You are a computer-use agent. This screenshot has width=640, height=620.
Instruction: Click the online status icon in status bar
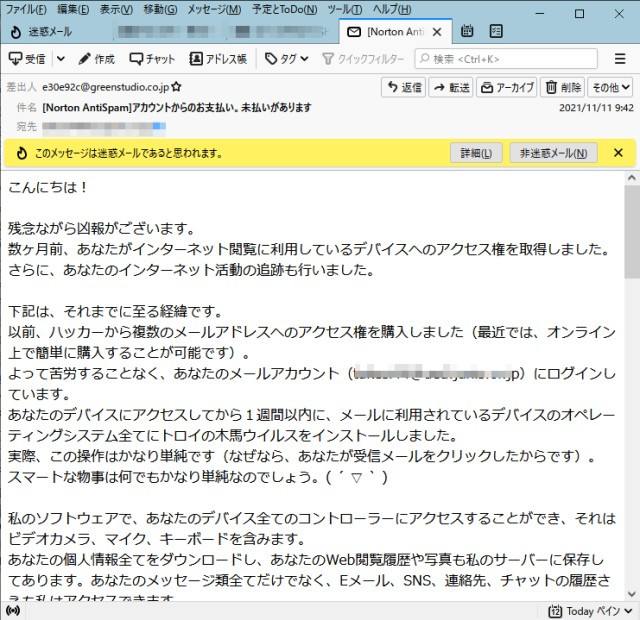click(13, 611)
